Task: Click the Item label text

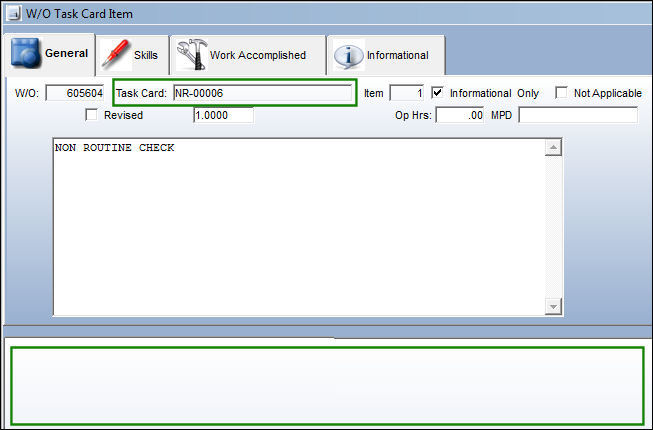Action: (374, 93)
